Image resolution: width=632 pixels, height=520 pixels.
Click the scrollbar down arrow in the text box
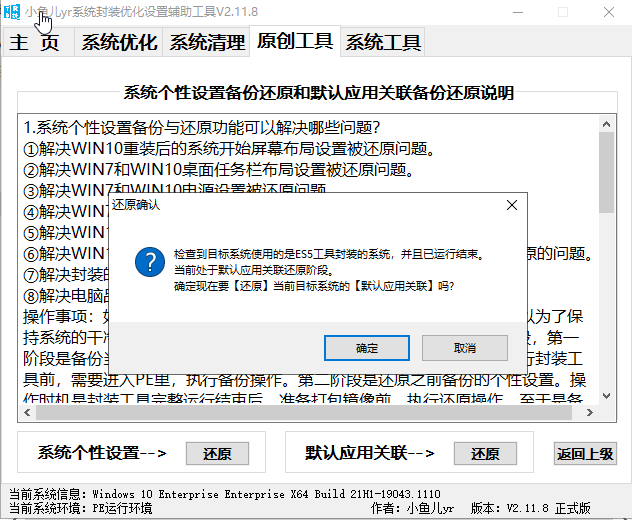(606, 413)
